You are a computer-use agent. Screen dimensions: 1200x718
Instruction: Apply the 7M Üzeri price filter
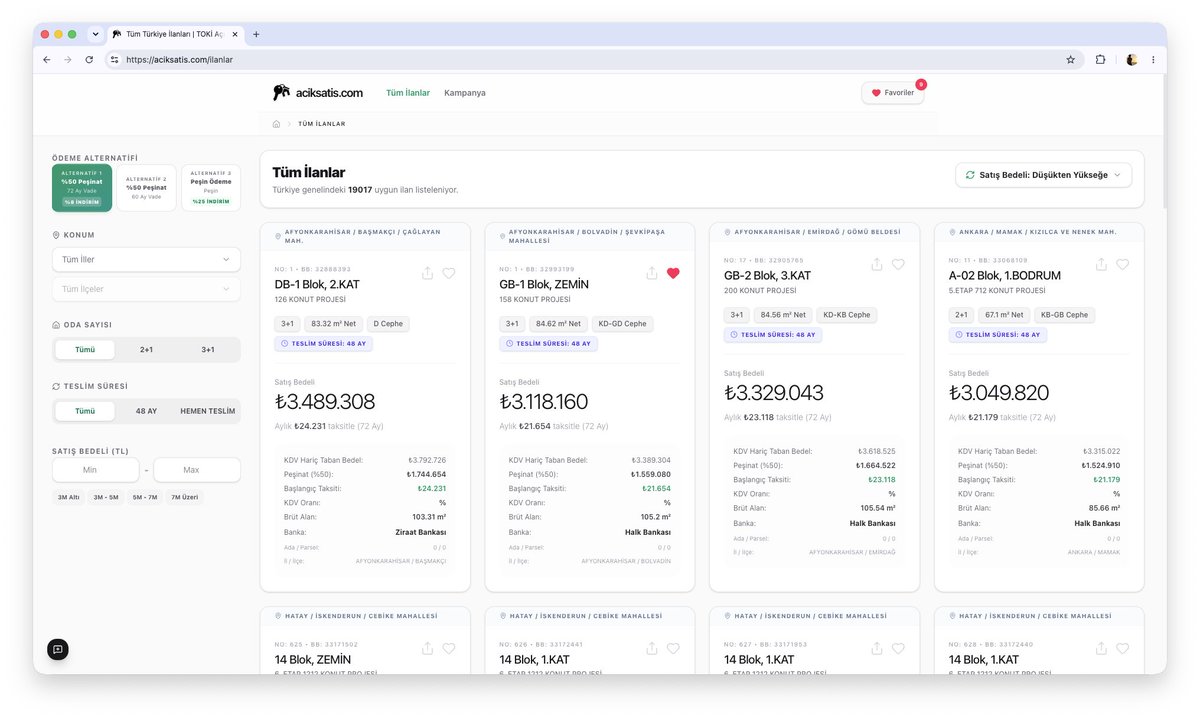(x=184, y=497)
